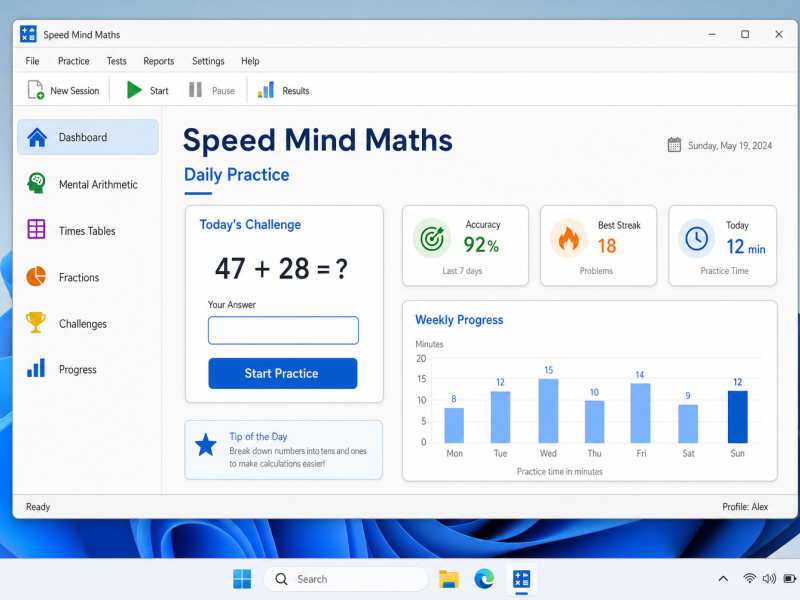Click the Saturday bar in Weekly Progress
This screenshot has height=600, width=800.
(x=688, y=423)
